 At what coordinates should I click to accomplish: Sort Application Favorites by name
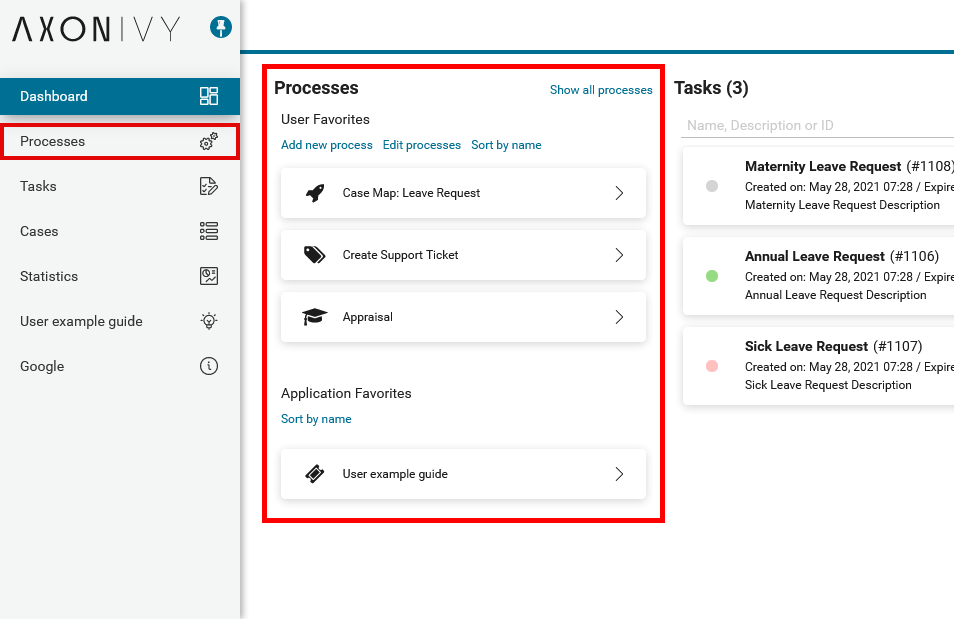pos(316,419)
